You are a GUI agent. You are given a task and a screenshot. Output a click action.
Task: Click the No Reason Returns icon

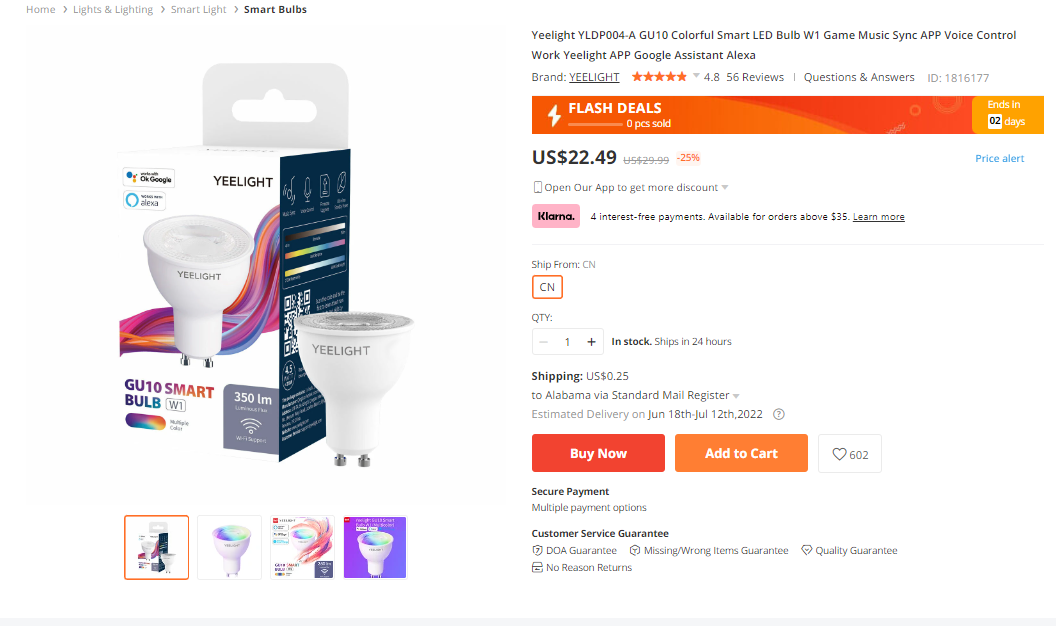[x=537, y=567]
